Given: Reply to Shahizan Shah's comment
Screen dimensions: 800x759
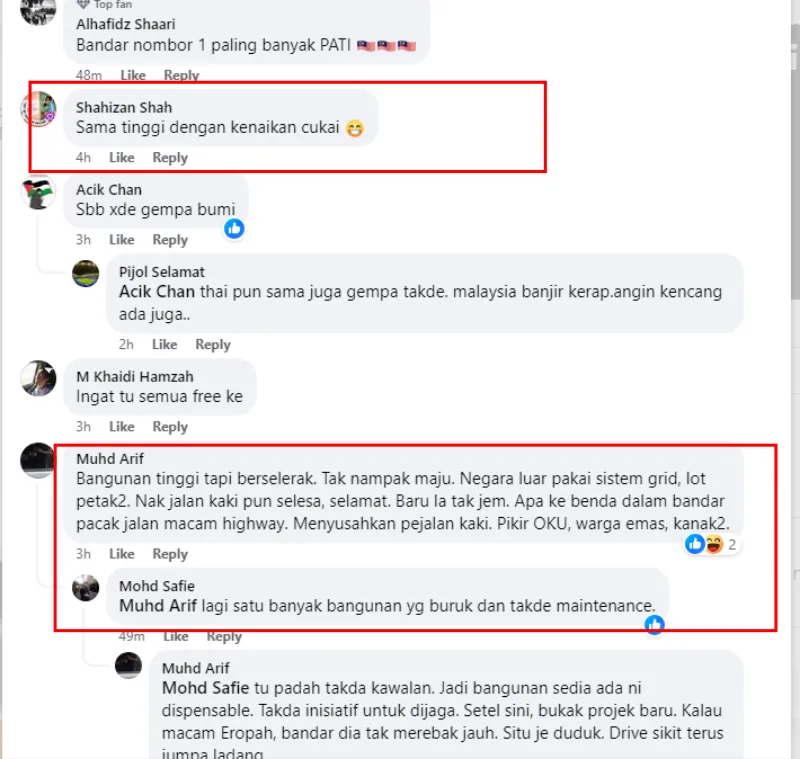Looking at the screenshot, I should click(170, 157).
